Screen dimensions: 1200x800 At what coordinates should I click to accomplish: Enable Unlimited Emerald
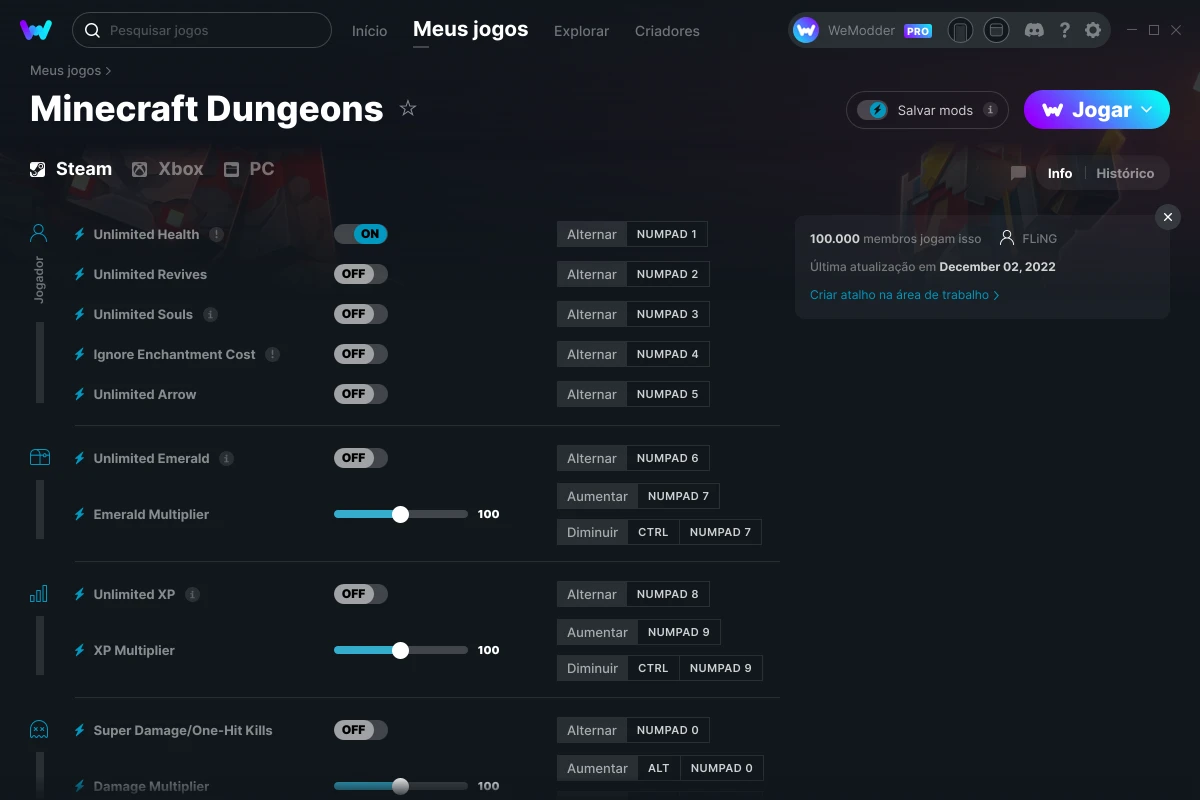tap(360, 457)
